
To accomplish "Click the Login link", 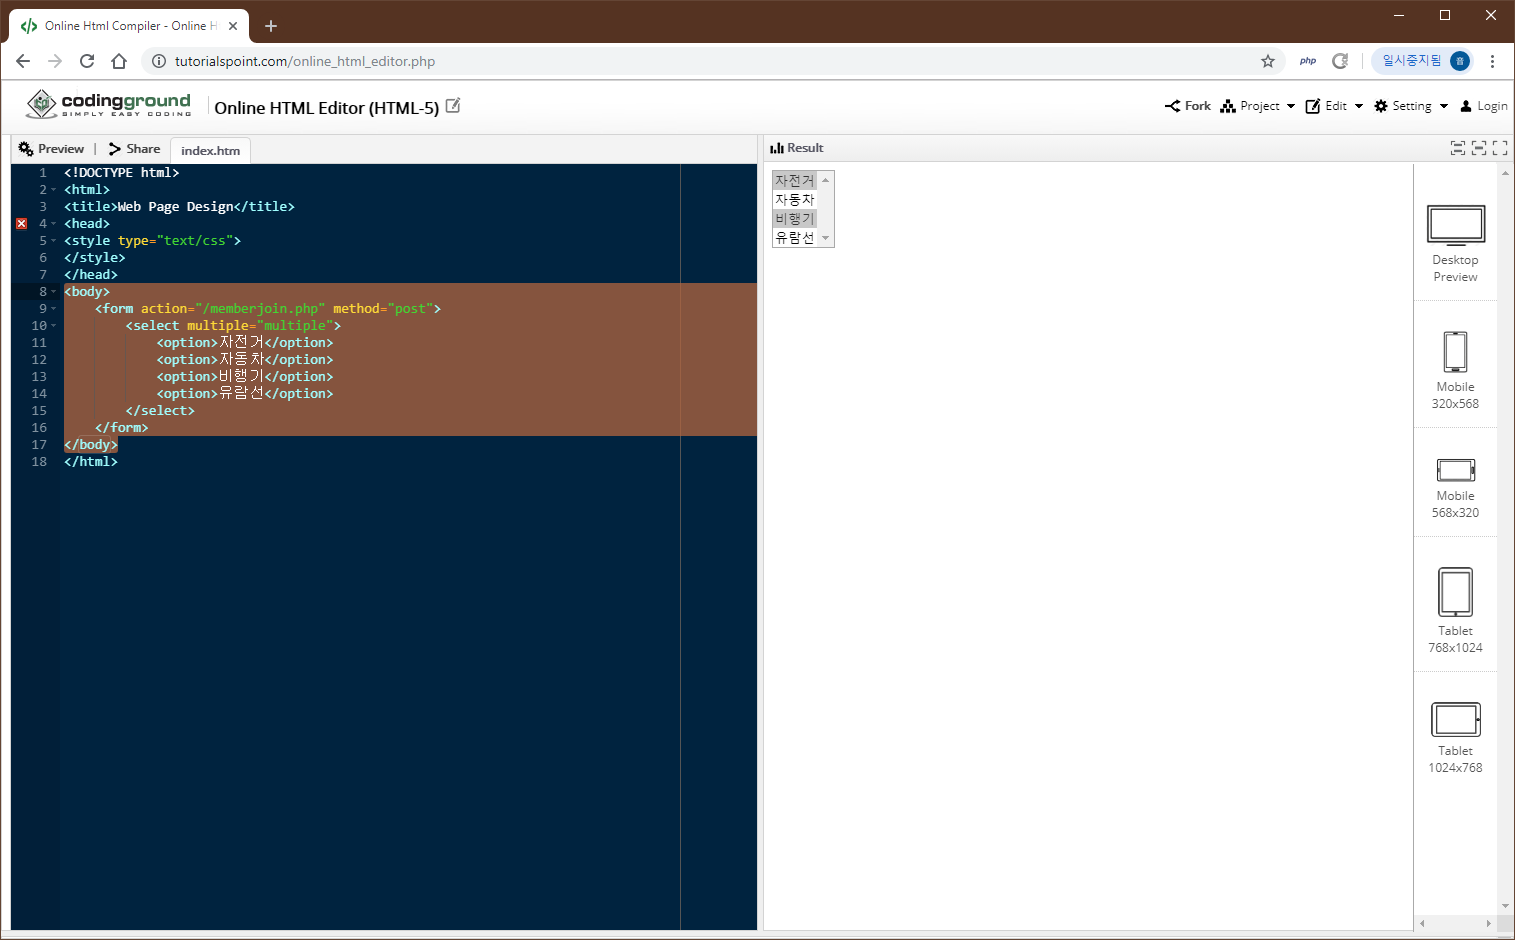I will pos(1484,106).
